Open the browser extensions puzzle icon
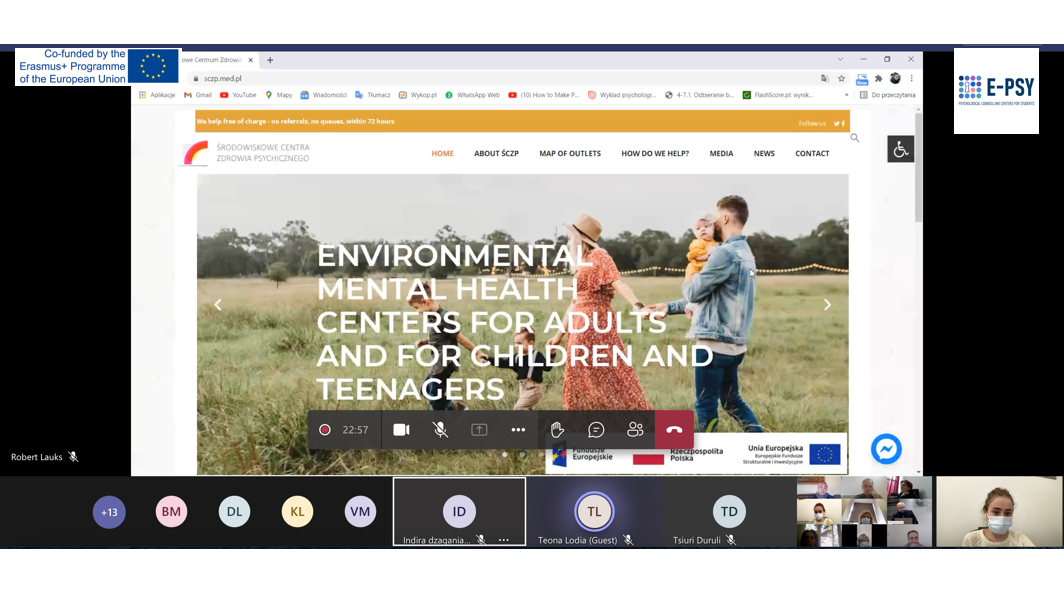This screenshot has width=1064, height=590. click(x=879, y=78)
